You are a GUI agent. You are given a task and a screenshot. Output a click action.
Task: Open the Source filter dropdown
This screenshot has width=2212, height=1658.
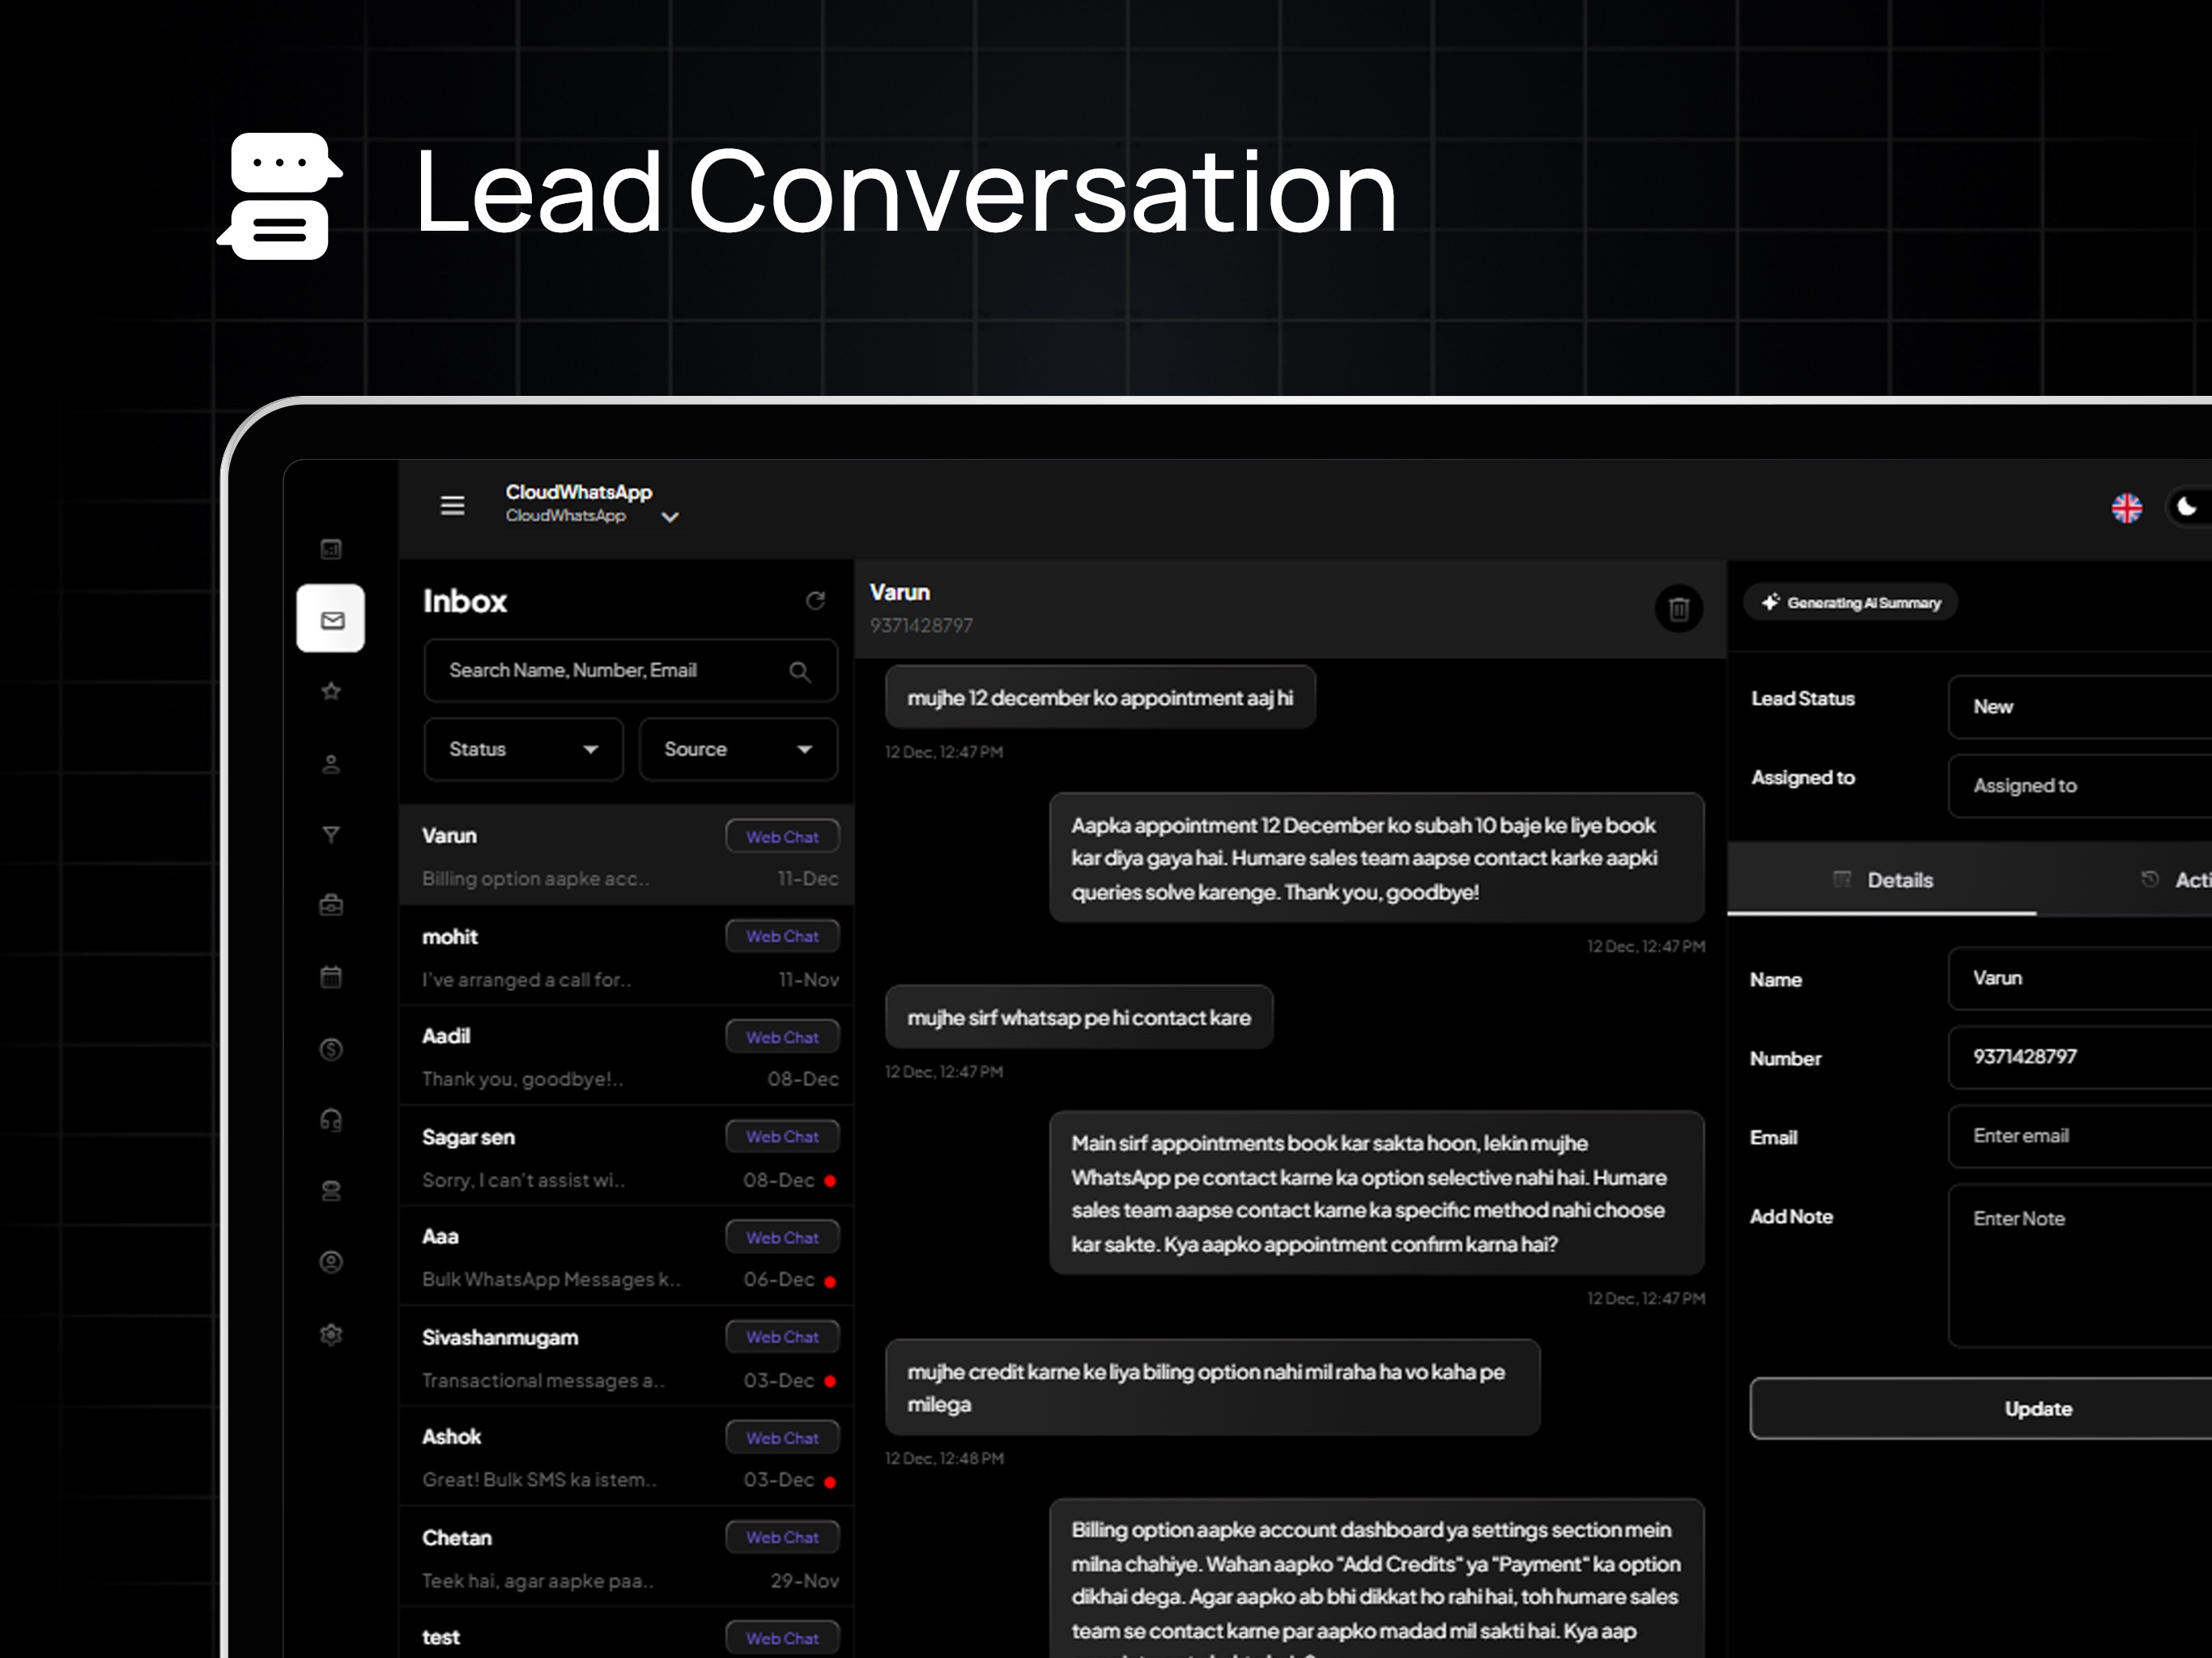pyautogui.click(x=738, y=749)
